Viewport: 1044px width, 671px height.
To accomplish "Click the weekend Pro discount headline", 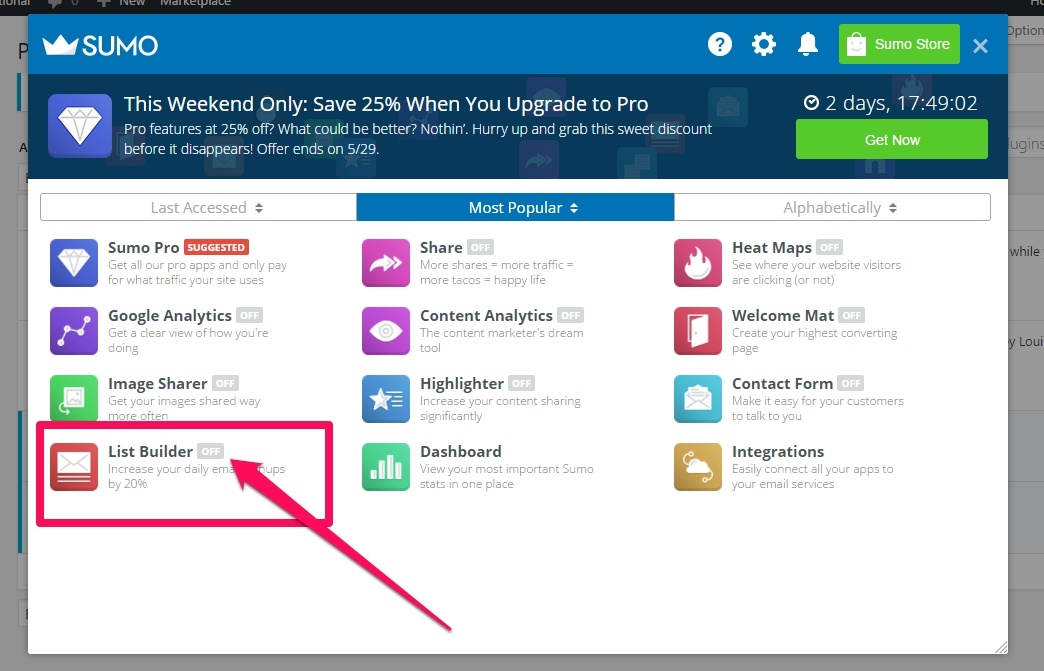I will click(386, 104).
